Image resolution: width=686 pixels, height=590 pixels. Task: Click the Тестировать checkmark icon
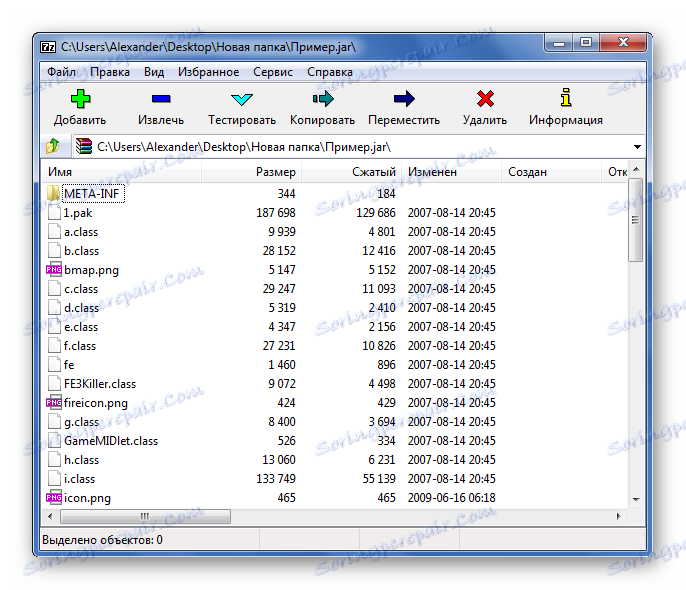(x=242, y=99)
